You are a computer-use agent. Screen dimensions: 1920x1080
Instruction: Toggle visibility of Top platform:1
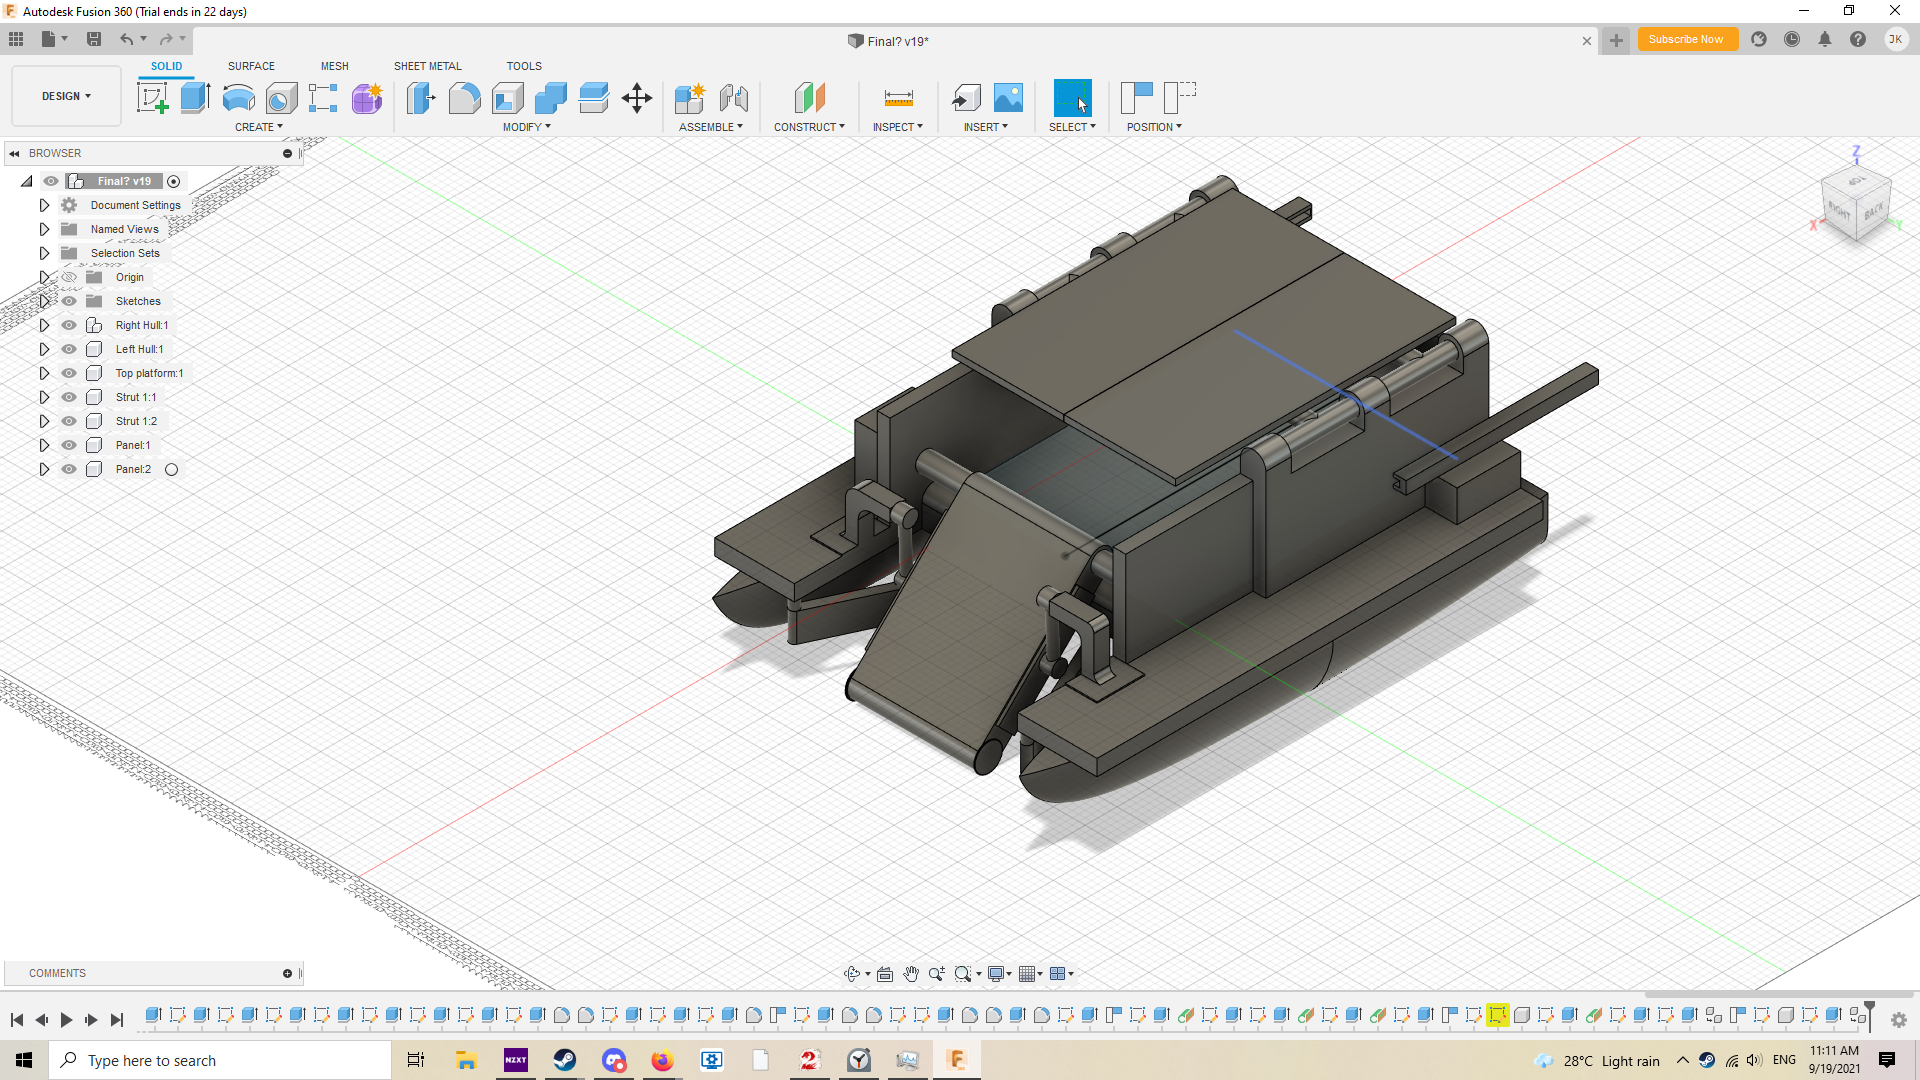(69, 373)
